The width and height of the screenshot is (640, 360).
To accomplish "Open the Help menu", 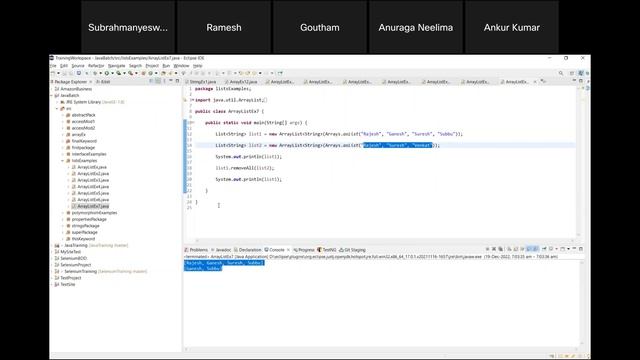I will pyautogui.click(x=198, y=66).
